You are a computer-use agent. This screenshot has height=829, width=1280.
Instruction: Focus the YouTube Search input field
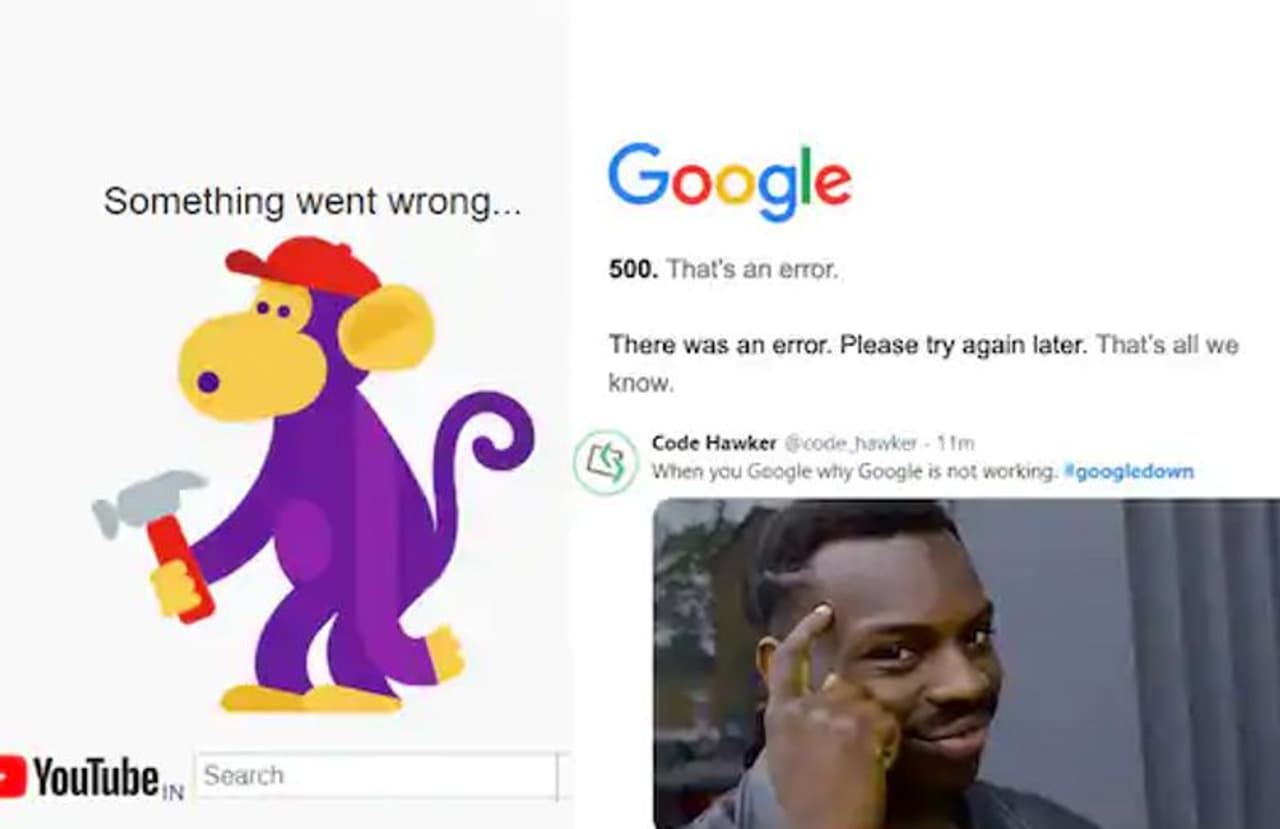376,776
